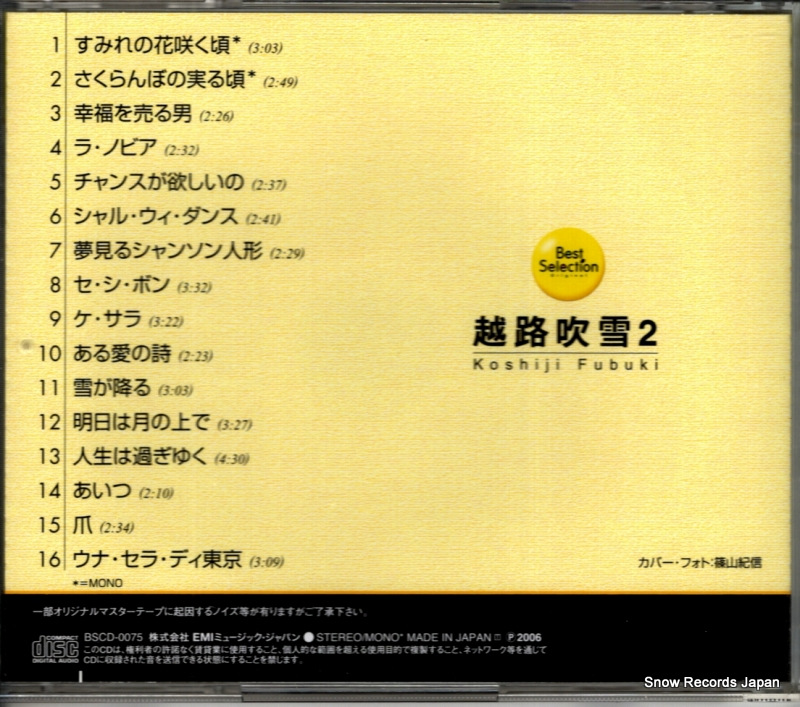Click track 5 title チャンスが欲しいの
The width and height of the screenshot is (800, 707).
click(x=159, y=182)
